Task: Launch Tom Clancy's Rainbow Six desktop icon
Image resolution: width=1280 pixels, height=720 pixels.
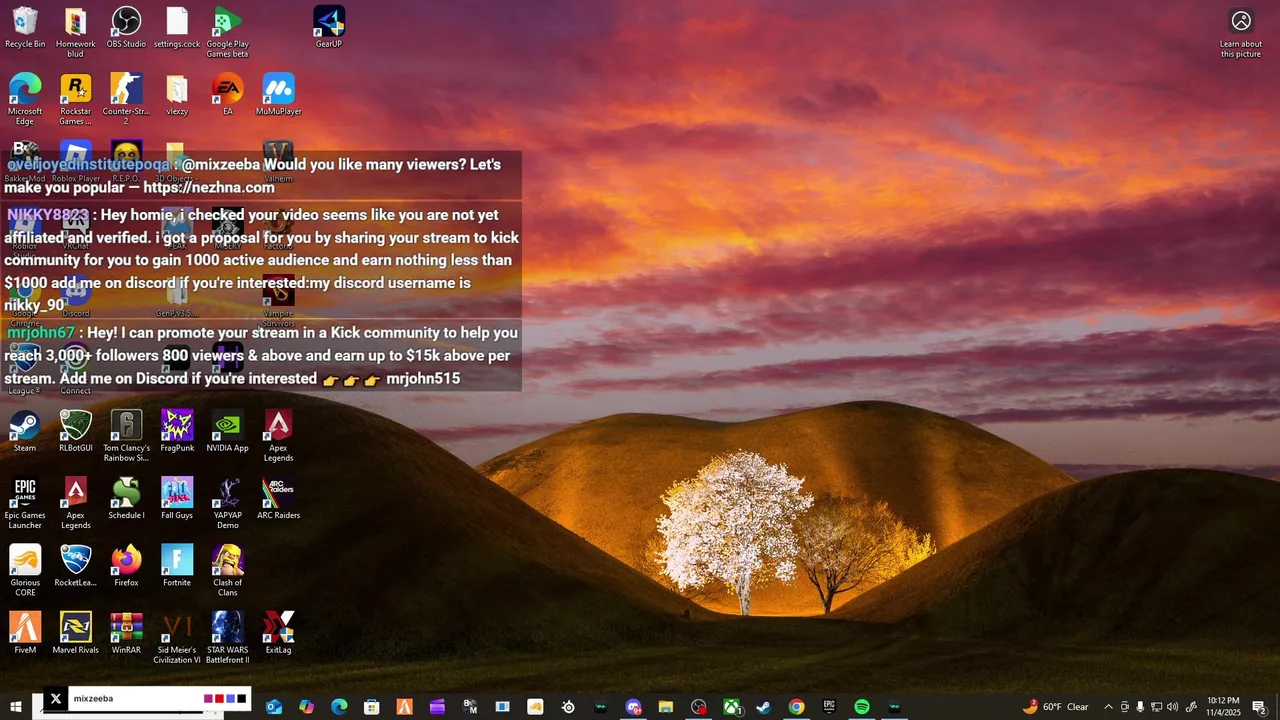Action: [126, 435]
